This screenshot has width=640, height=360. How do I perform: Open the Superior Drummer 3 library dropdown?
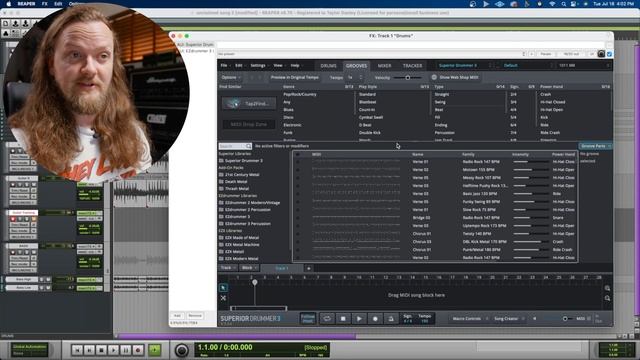pyautogui.click(x=465, y=65)
